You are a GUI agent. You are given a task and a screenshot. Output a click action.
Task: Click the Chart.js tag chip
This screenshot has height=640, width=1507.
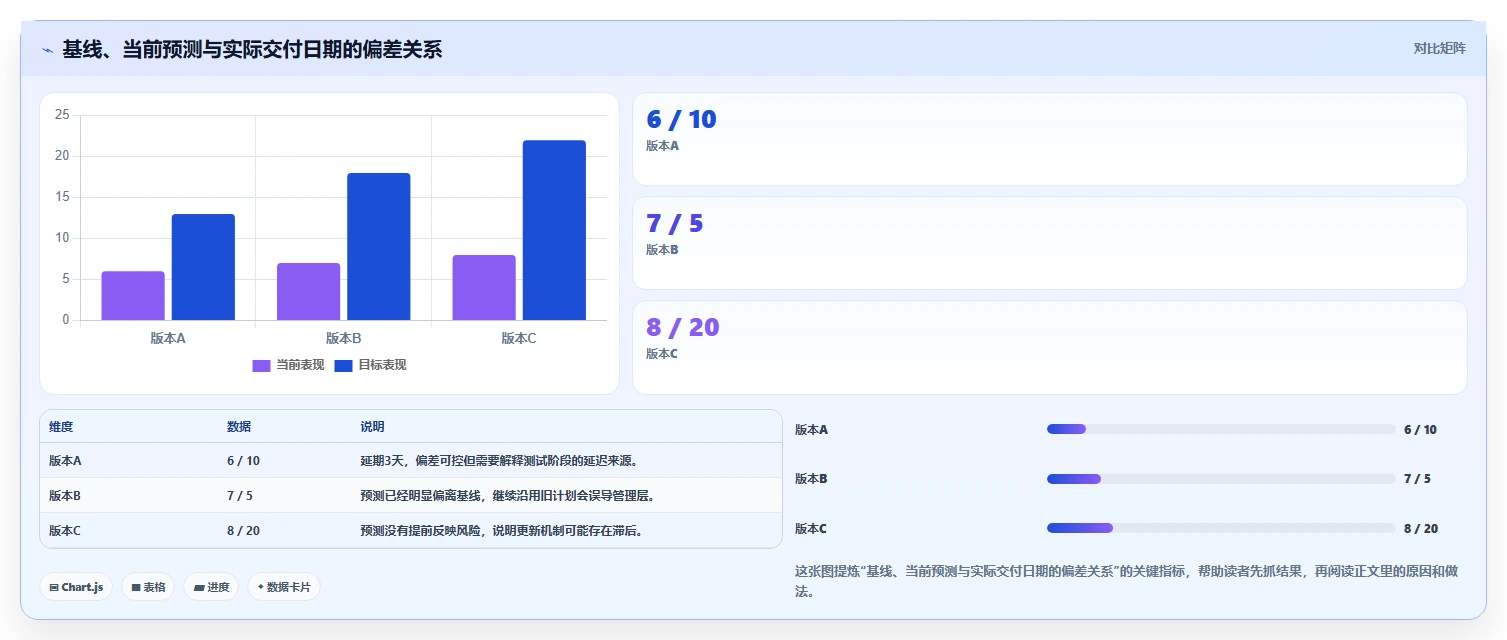point(76,587)
